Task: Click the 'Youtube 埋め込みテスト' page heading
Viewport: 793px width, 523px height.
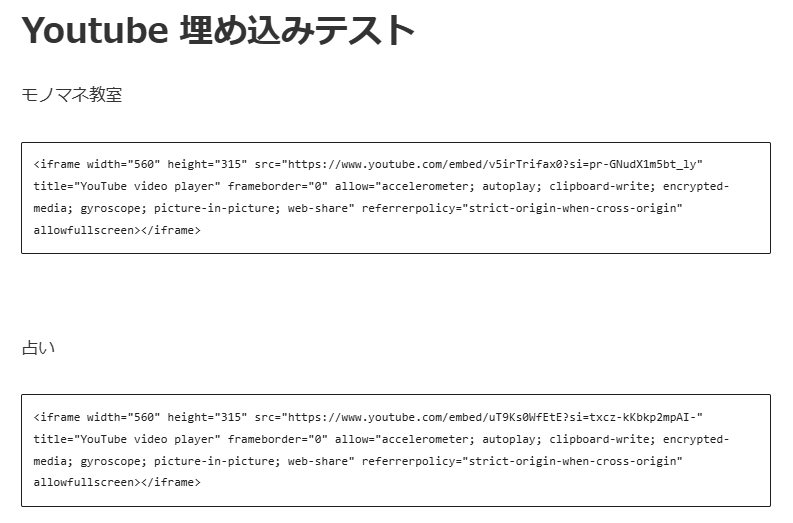Action: tap(217, 30)
